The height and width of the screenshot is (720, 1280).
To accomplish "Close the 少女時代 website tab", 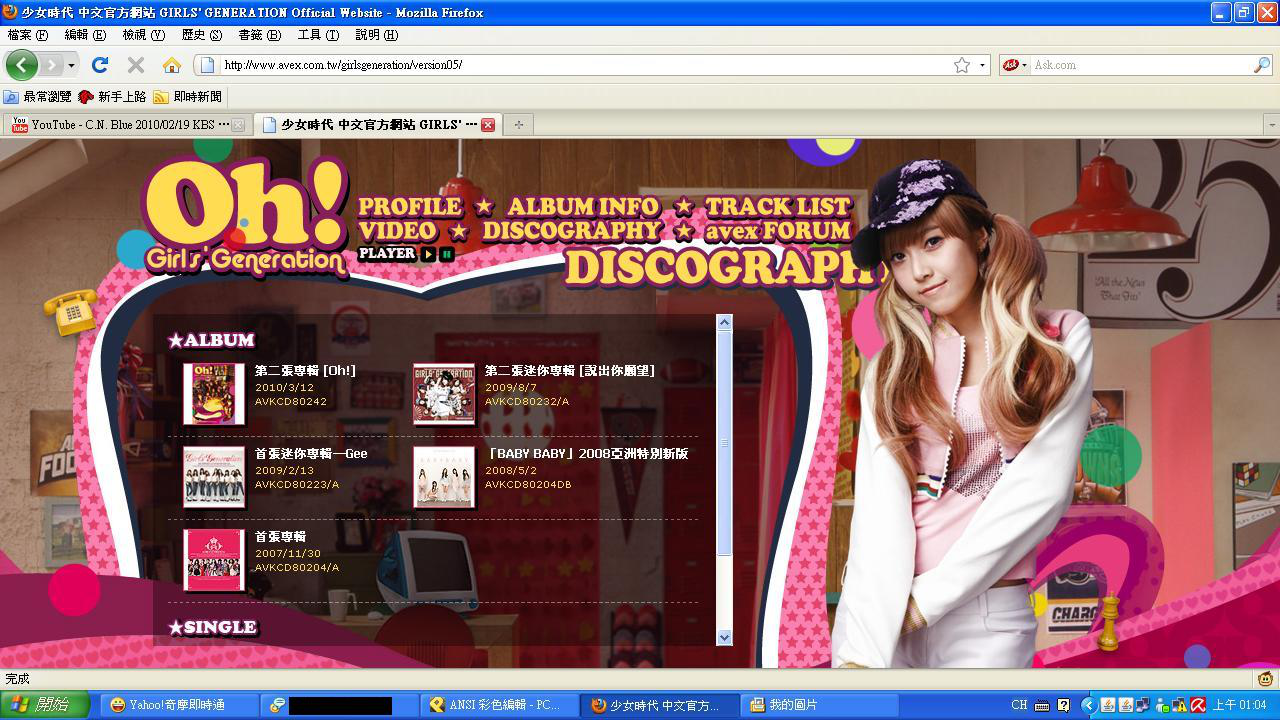I will [488, 125].
